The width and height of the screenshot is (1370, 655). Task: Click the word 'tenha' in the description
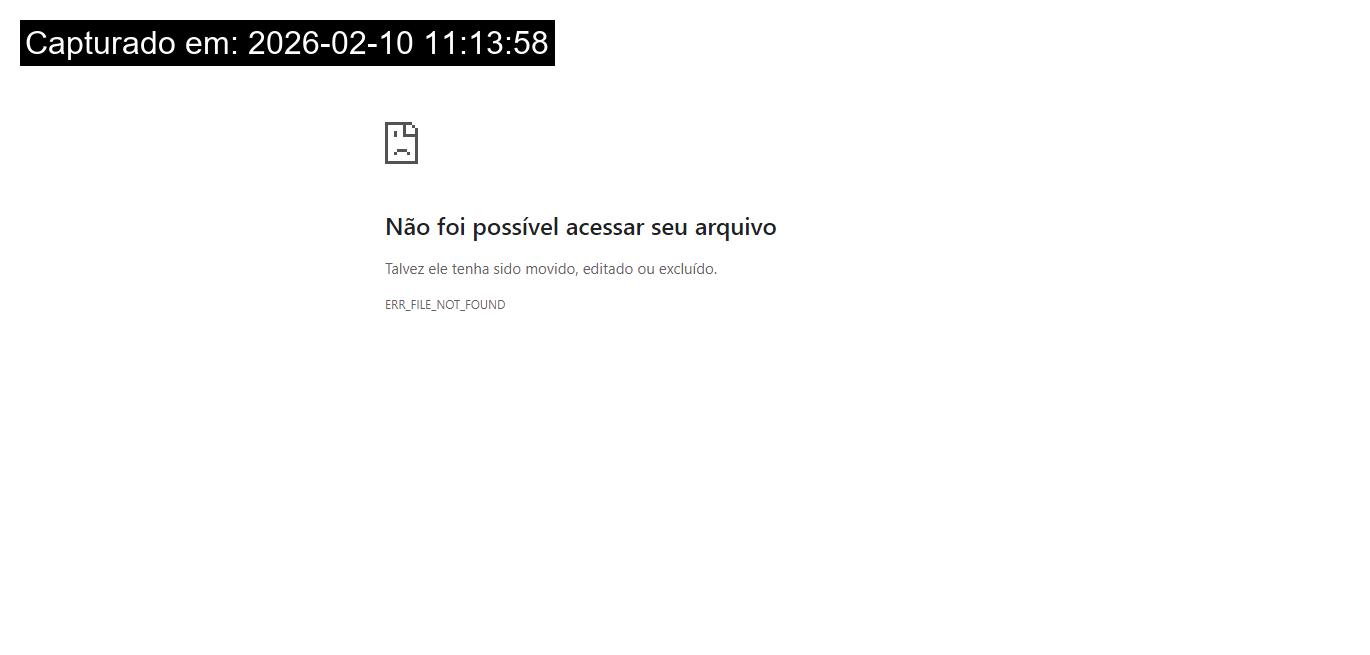point(470,269)
